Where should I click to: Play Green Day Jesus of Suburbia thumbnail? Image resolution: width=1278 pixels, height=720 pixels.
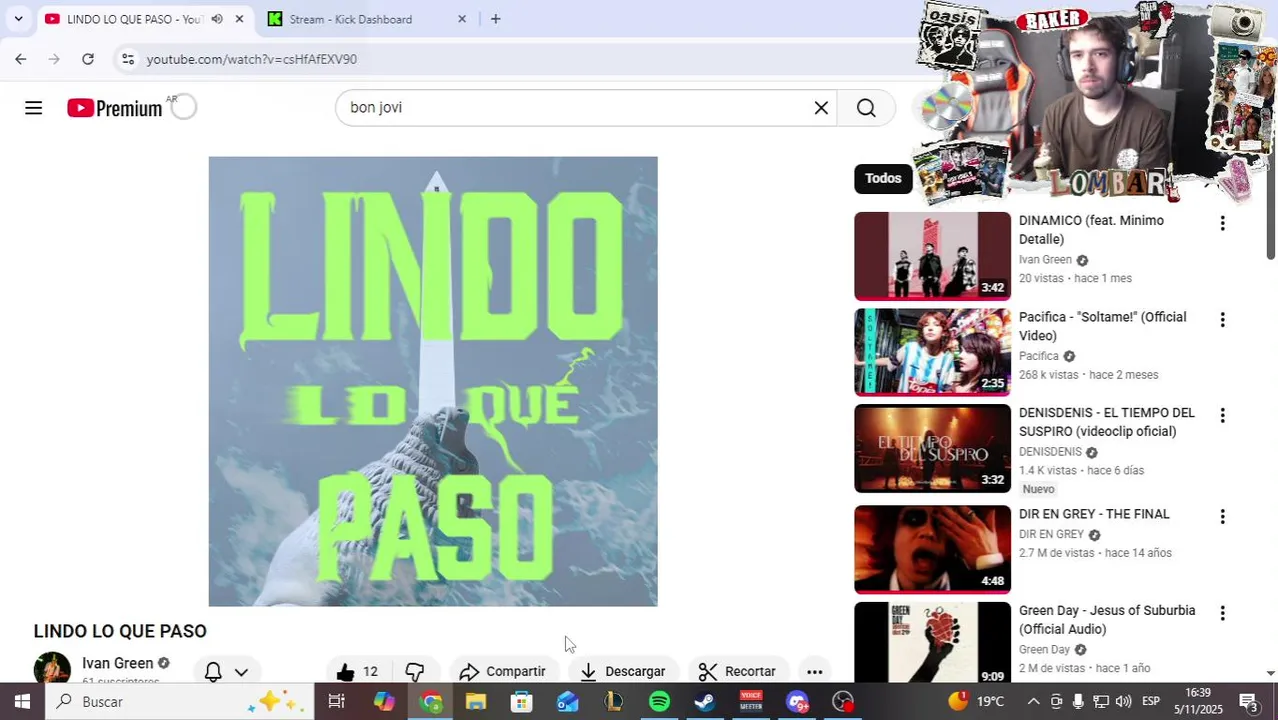coord(932,642)
